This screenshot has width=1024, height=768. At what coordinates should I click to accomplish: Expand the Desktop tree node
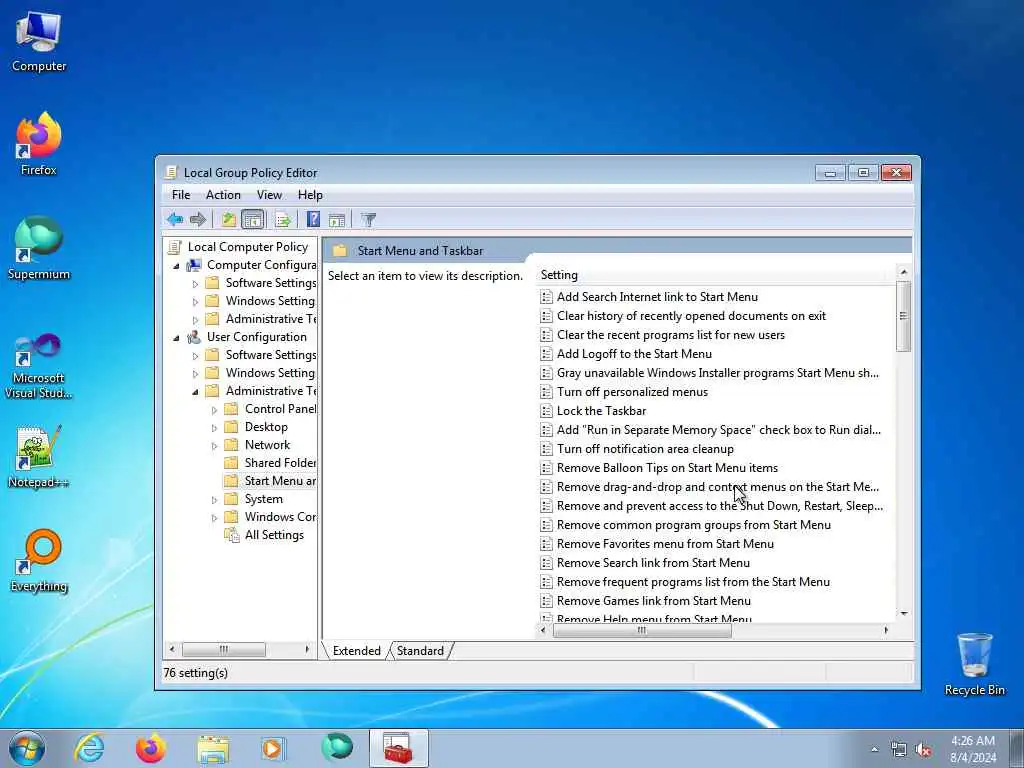click(214, 428)
